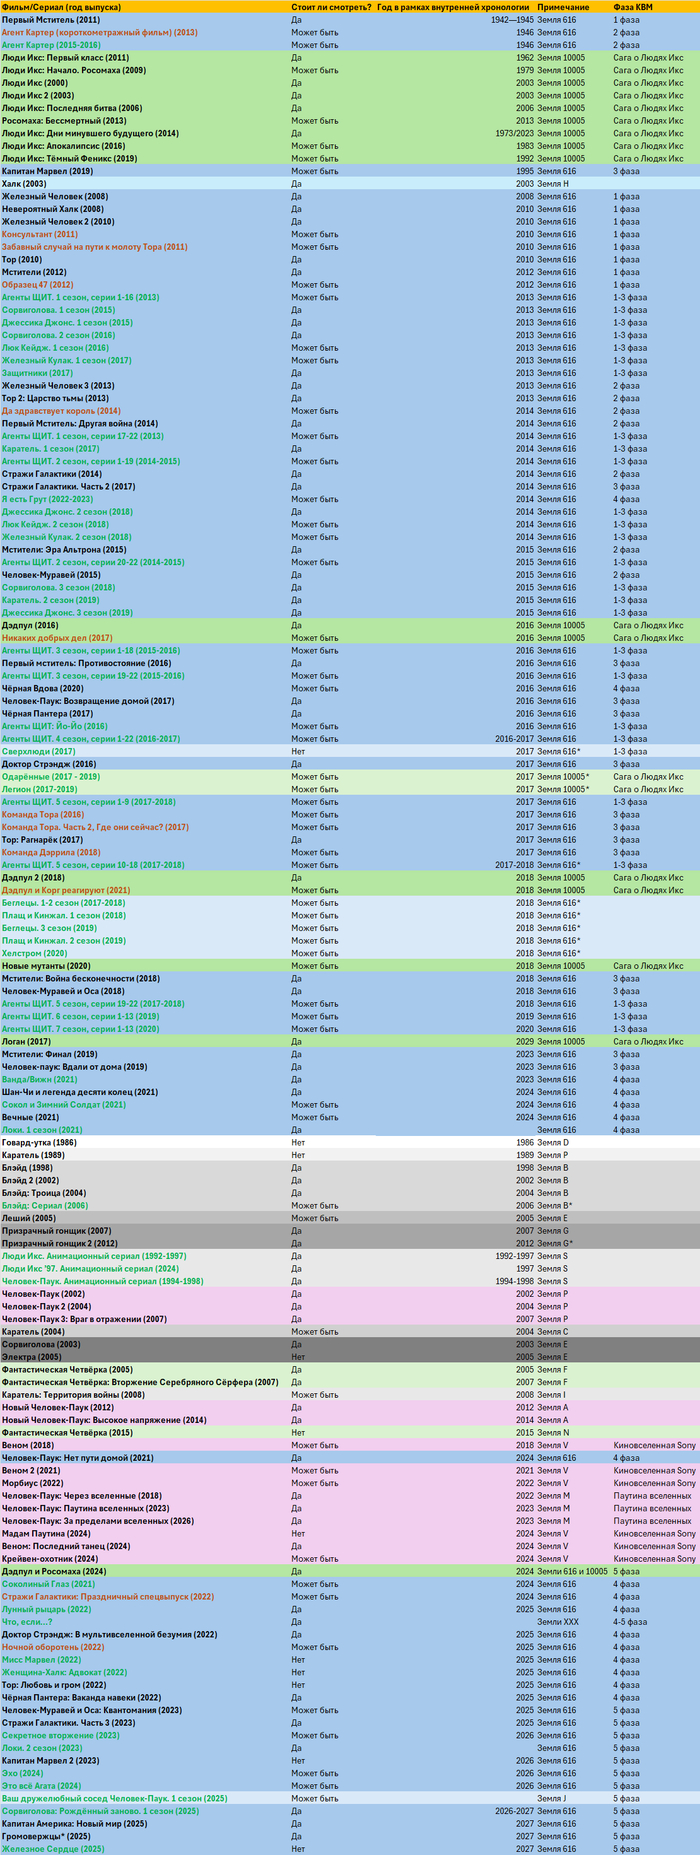Click the "Земля XXX" note cell
This screenshot has width=700, height=1855.
pos(558,1621)
